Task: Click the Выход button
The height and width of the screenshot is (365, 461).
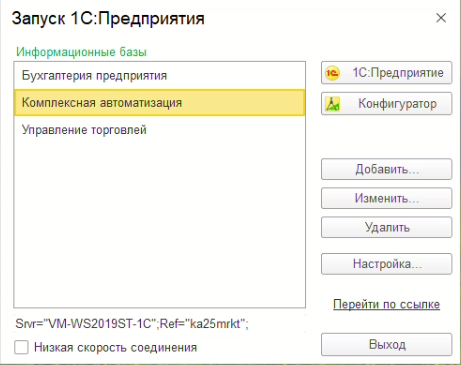Action: tap(386, 345)
